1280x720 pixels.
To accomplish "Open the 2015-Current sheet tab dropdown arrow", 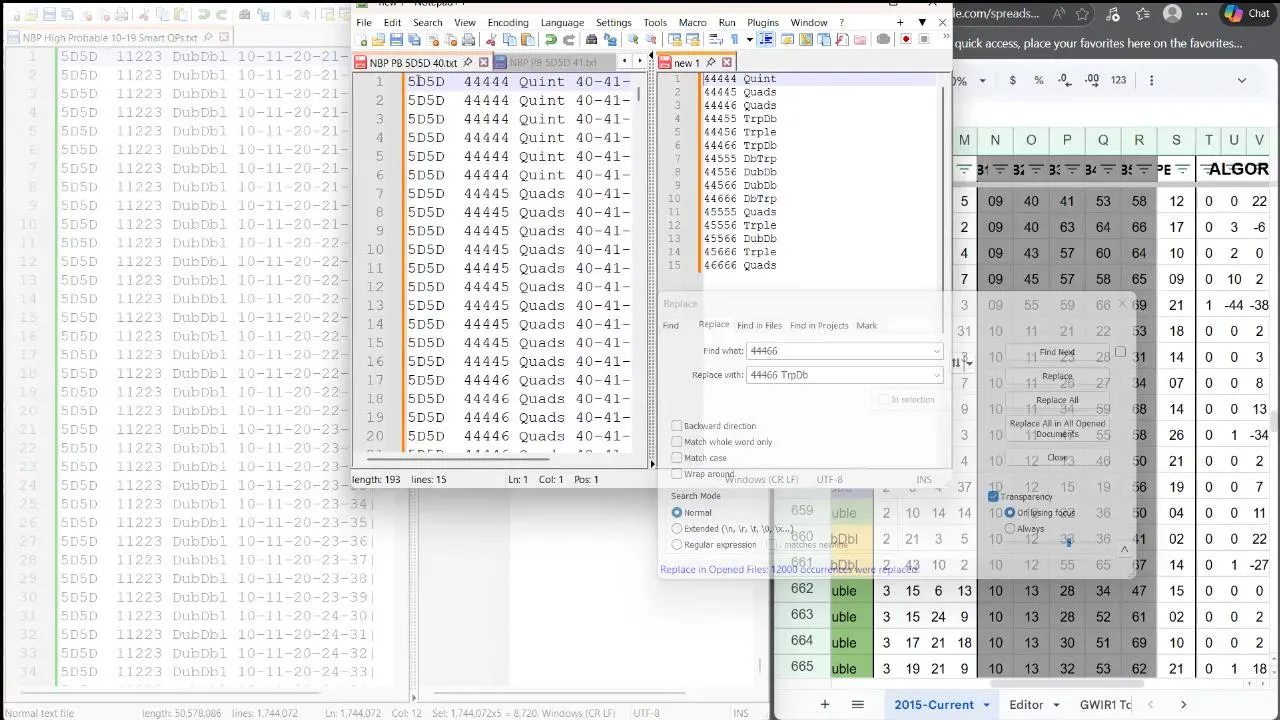I will (986, 705).
